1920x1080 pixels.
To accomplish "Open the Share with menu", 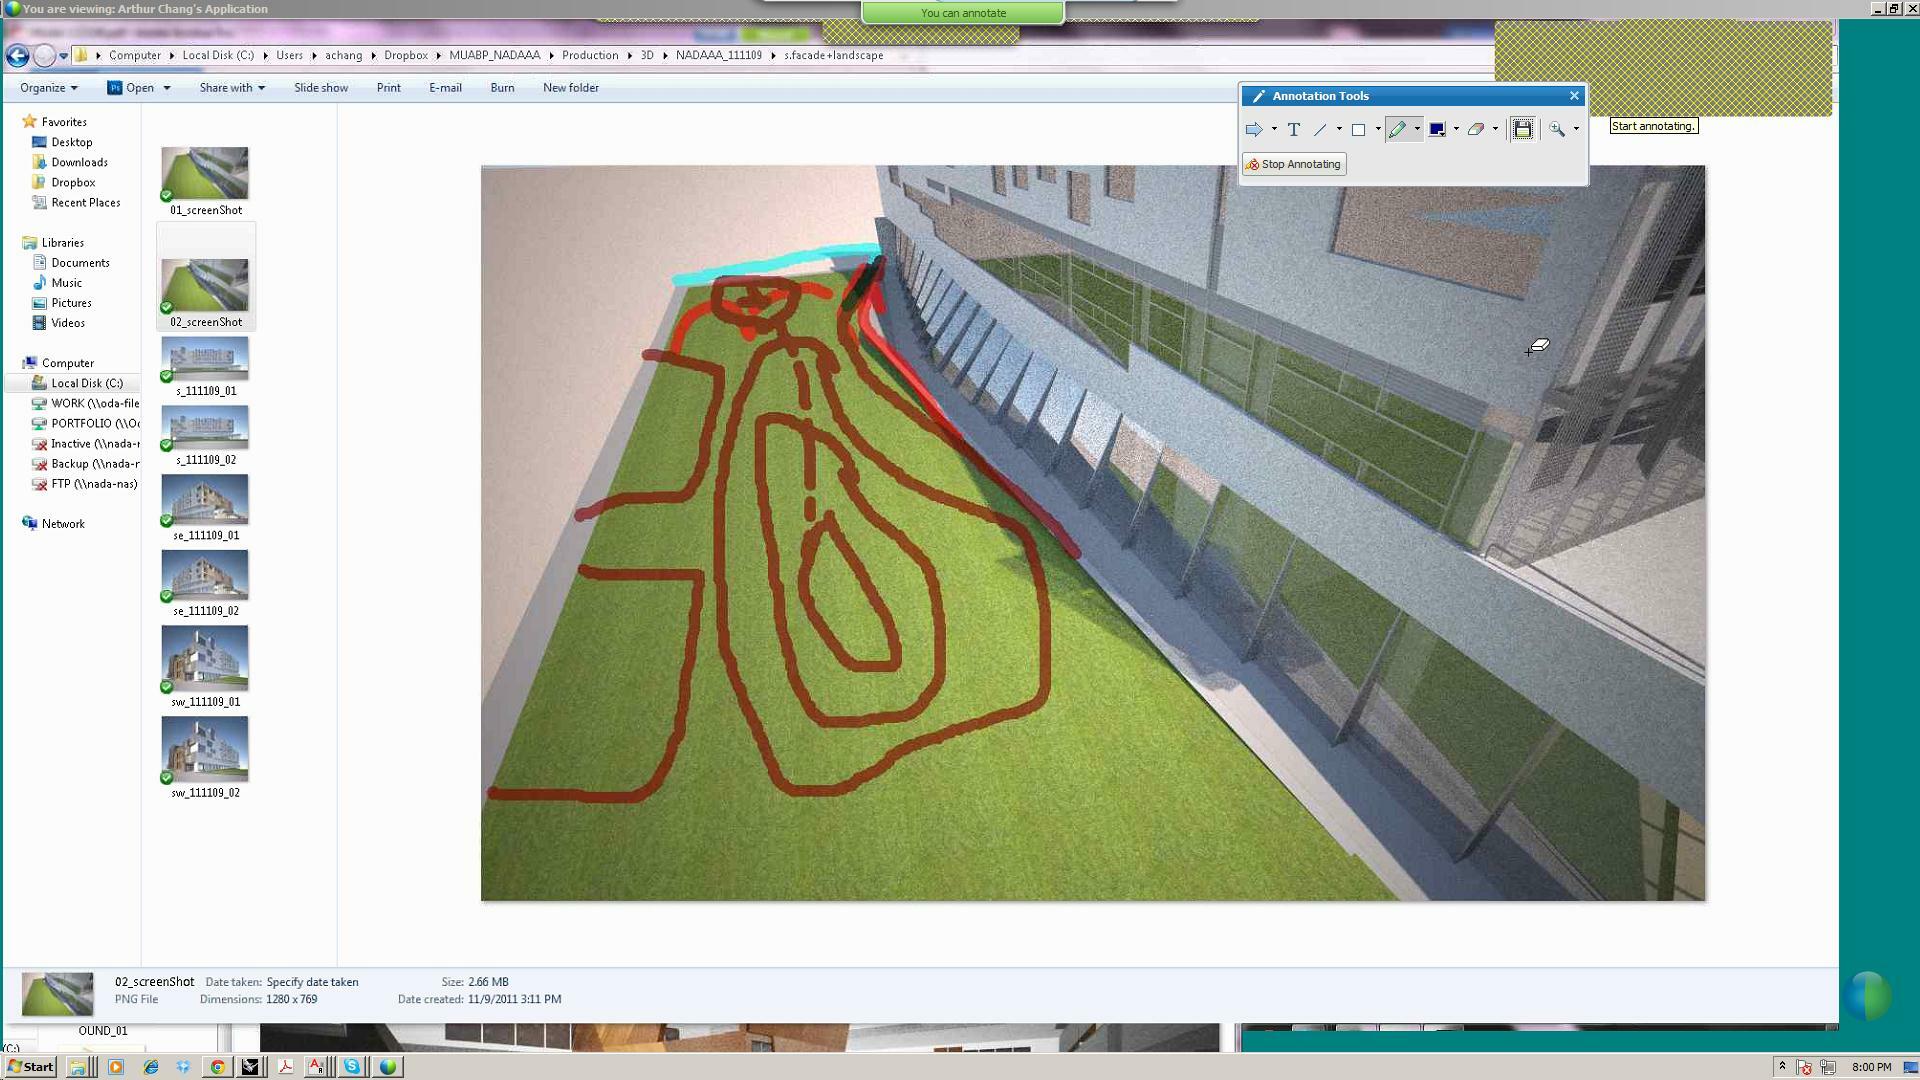I will pos(232,88).
